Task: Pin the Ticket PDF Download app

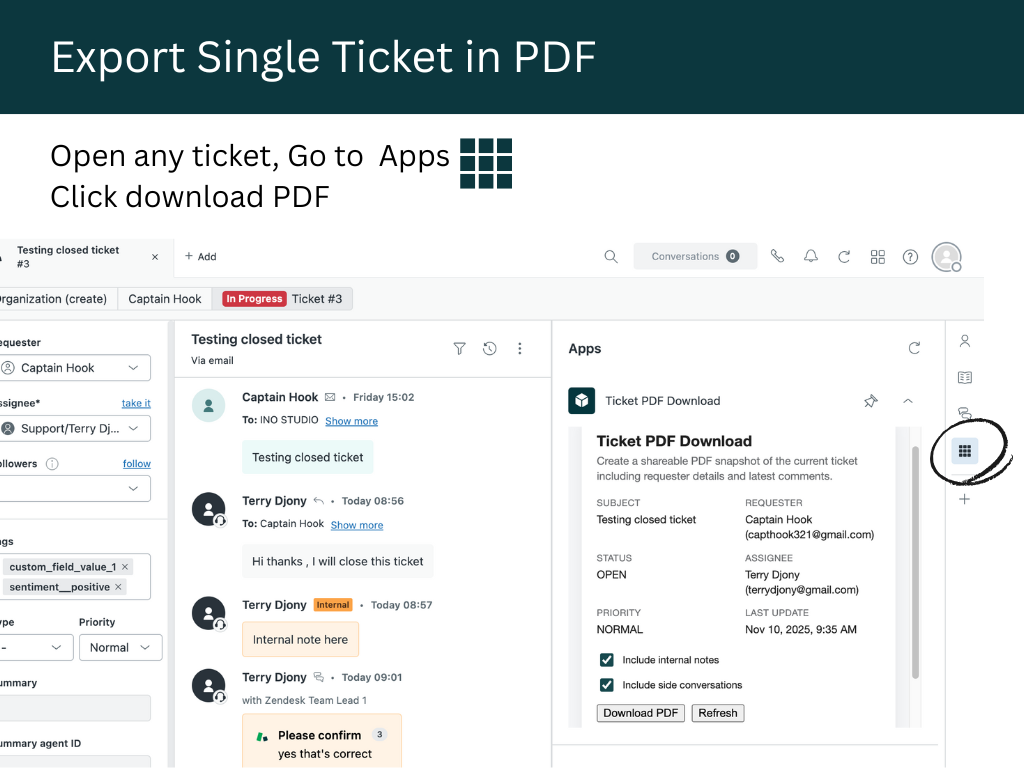Action: (870, 401)
